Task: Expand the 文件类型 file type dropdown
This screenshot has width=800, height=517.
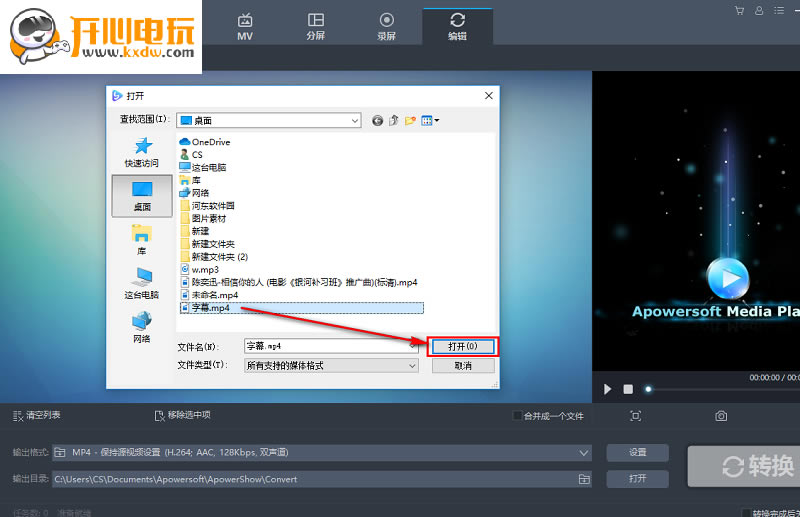Action: (412, 366)
